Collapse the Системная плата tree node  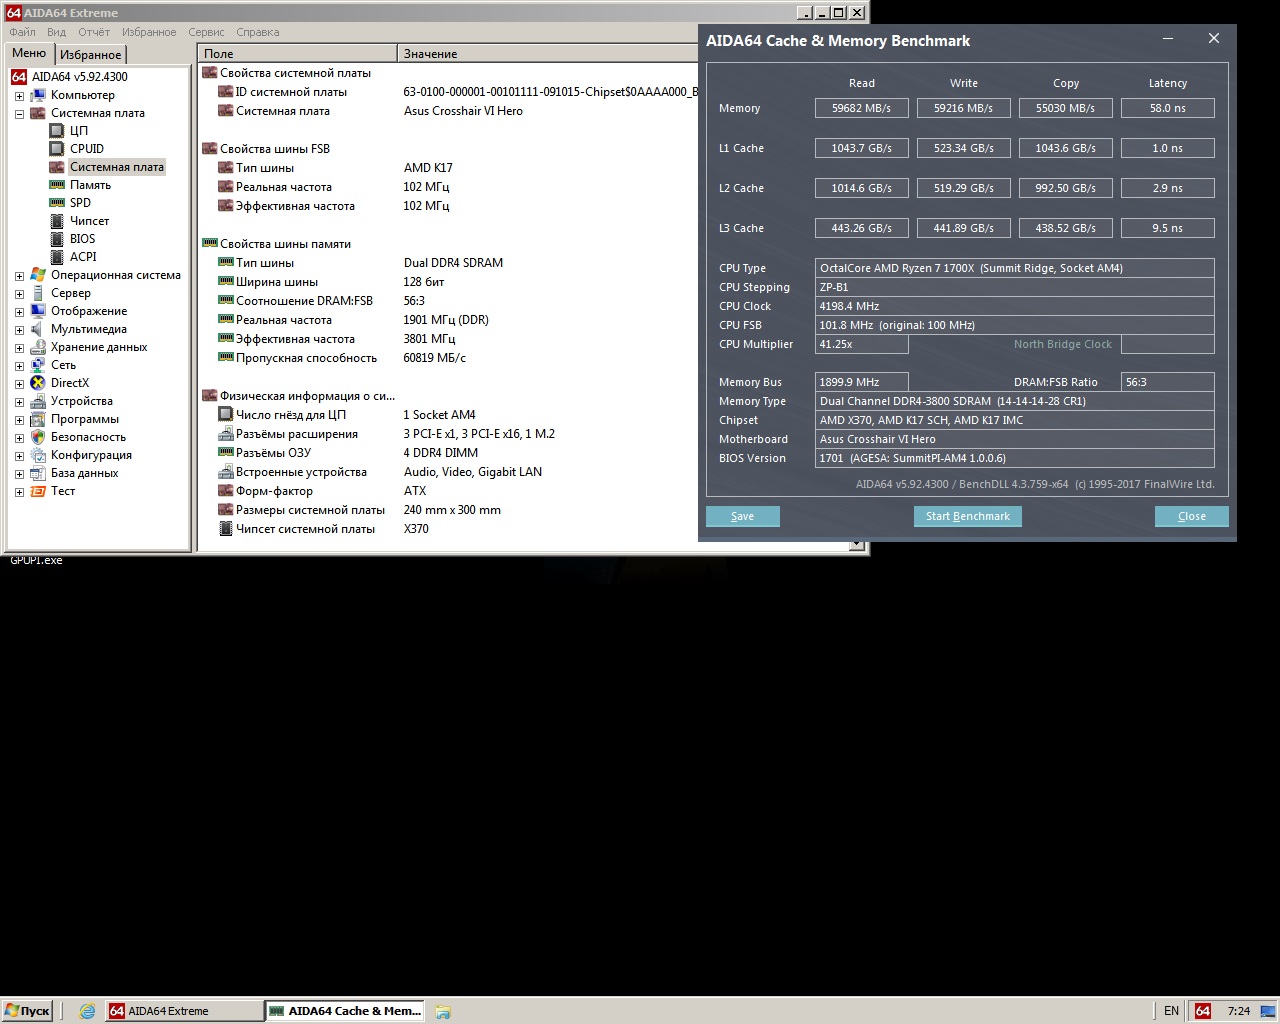(19, 114)
